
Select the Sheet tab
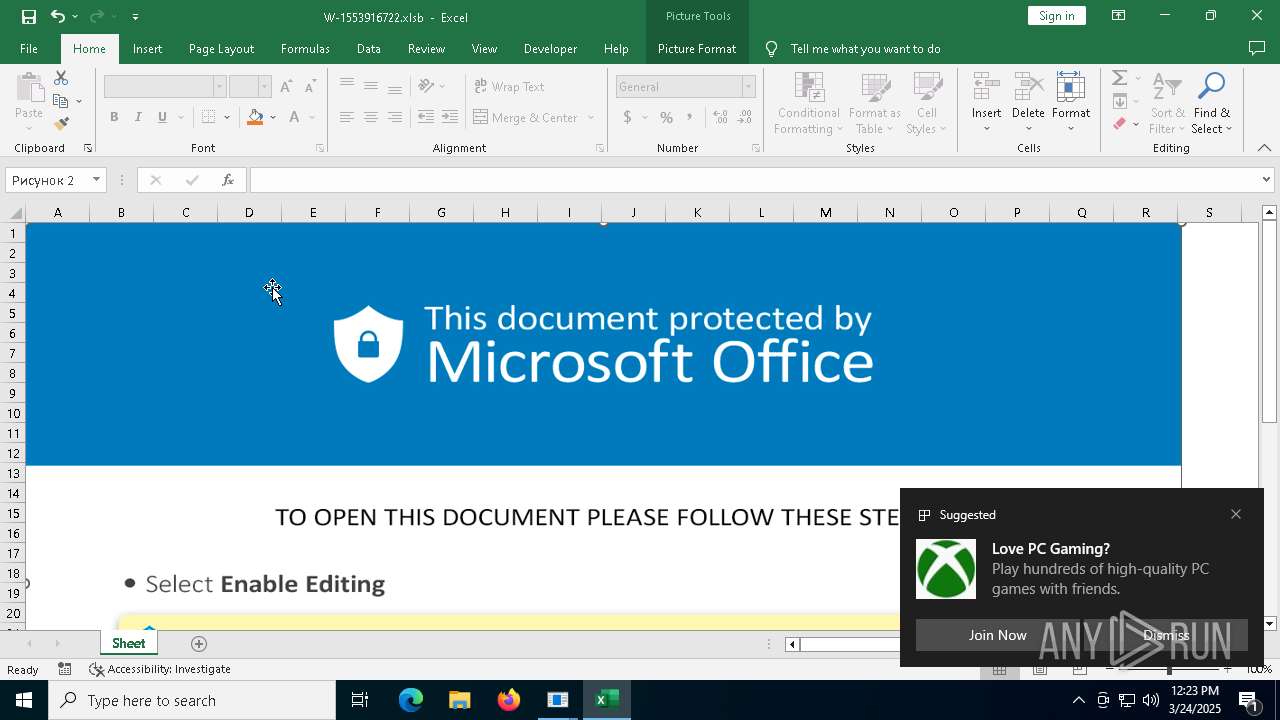click(128, 644)
